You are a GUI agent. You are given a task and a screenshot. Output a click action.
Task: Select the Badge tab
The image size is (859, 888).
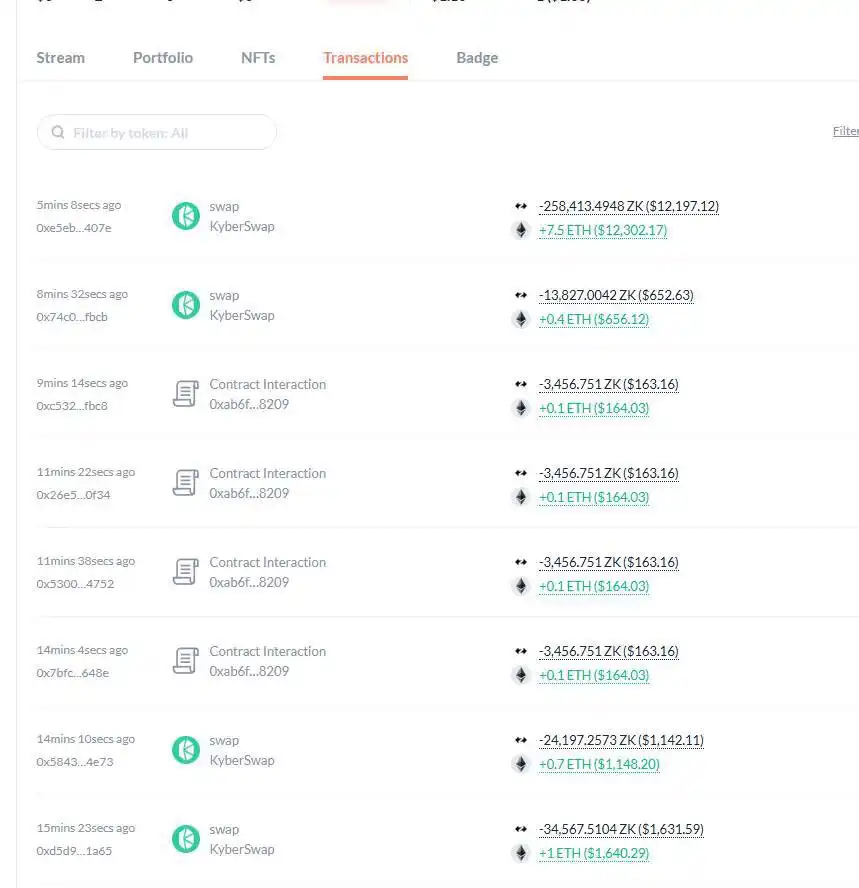477,58
